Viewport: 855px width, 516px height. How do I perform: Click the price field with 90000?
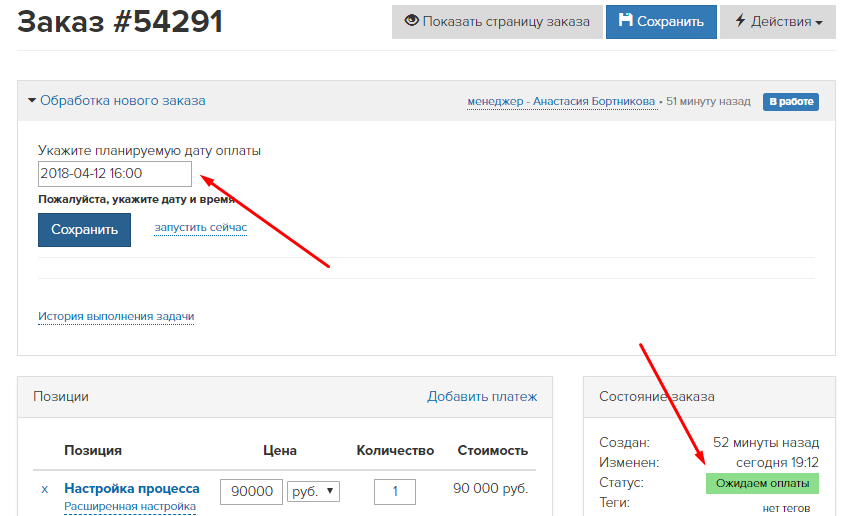(x=251, y=491)
